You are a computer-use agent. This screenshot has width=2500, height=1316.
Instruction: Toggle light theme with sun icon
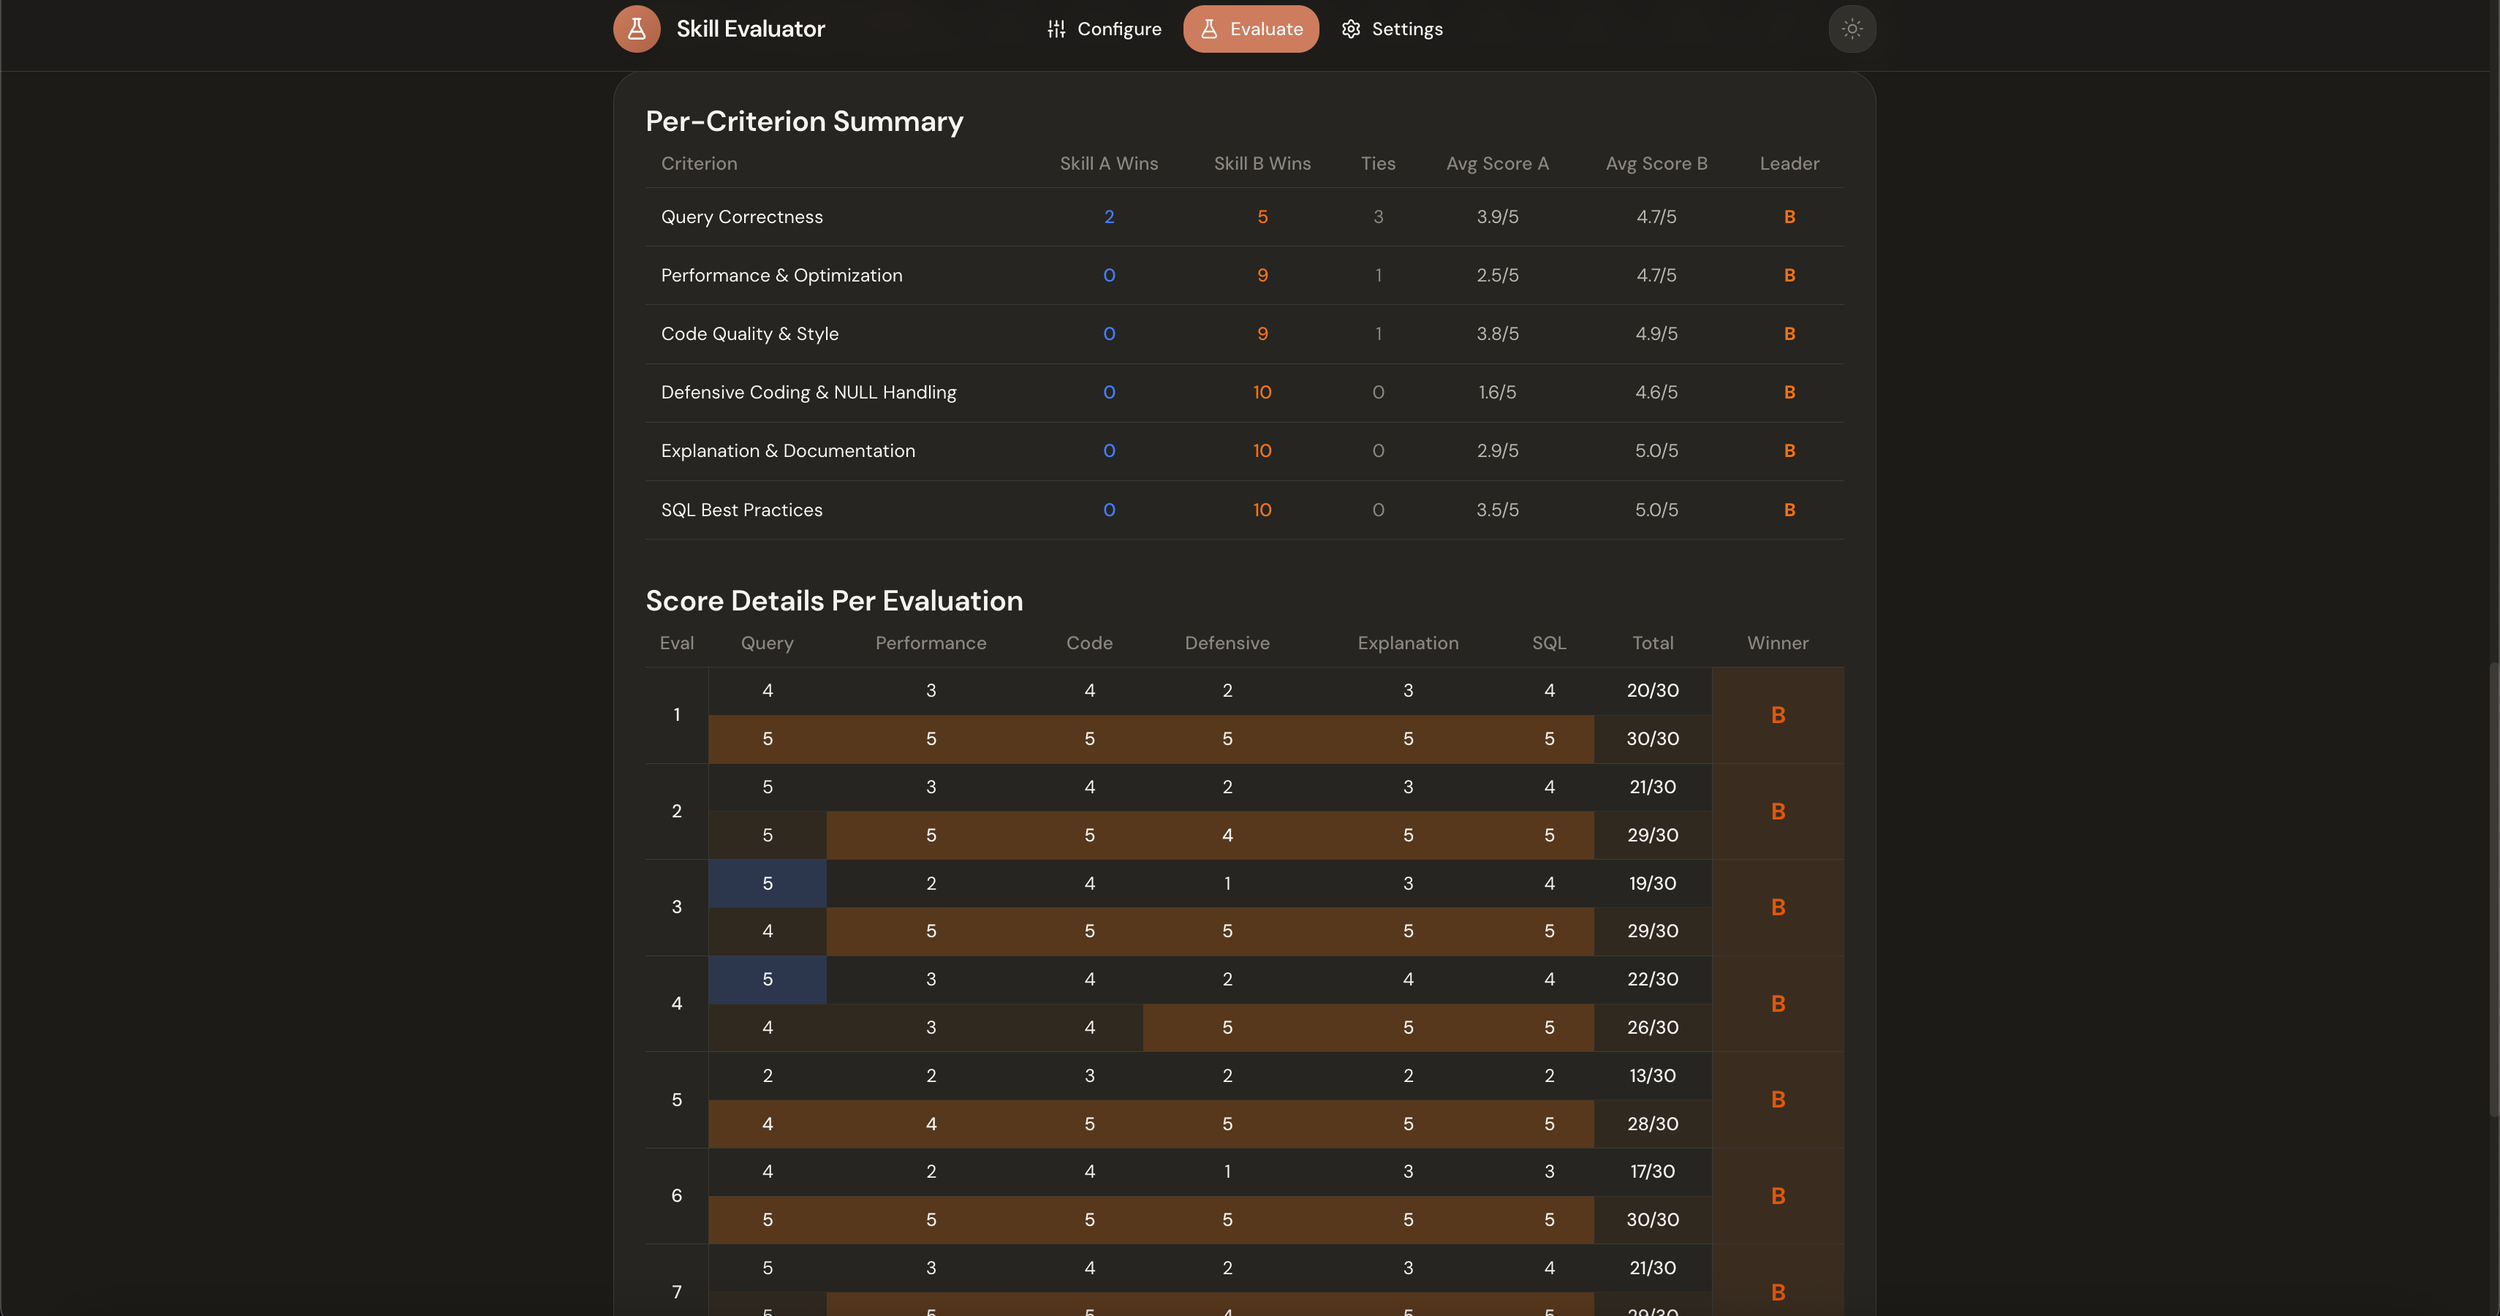pyautogui.click(x=1851, y=29)
